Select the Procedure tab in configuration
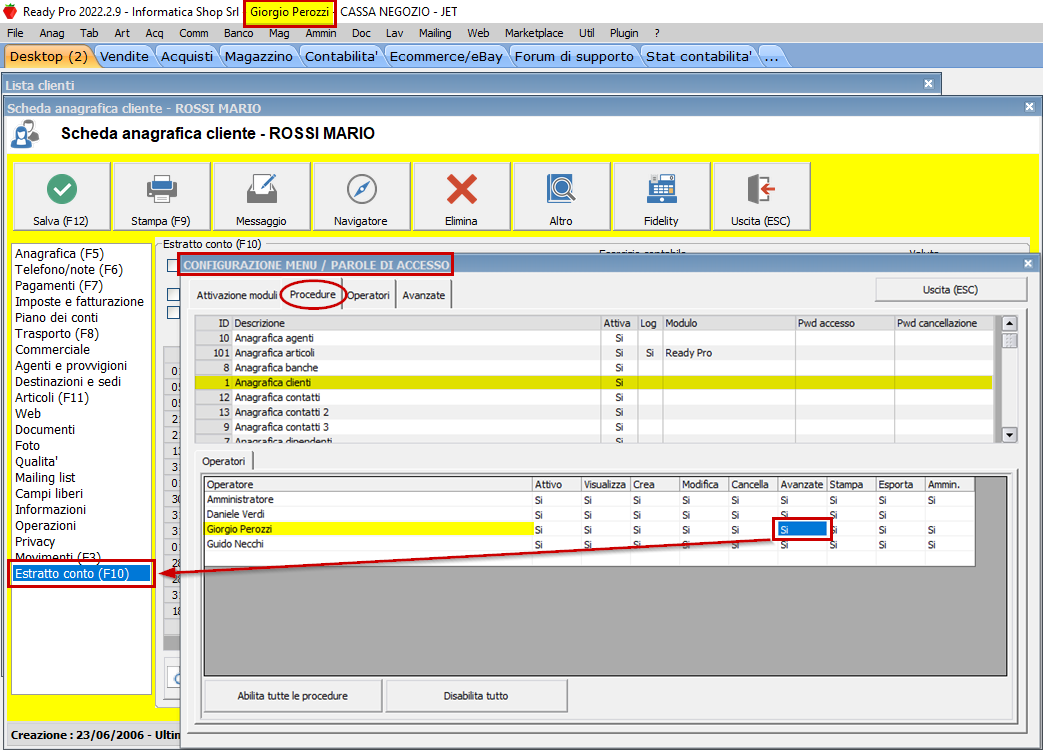1043x750 pixels. tap(313, 295)
